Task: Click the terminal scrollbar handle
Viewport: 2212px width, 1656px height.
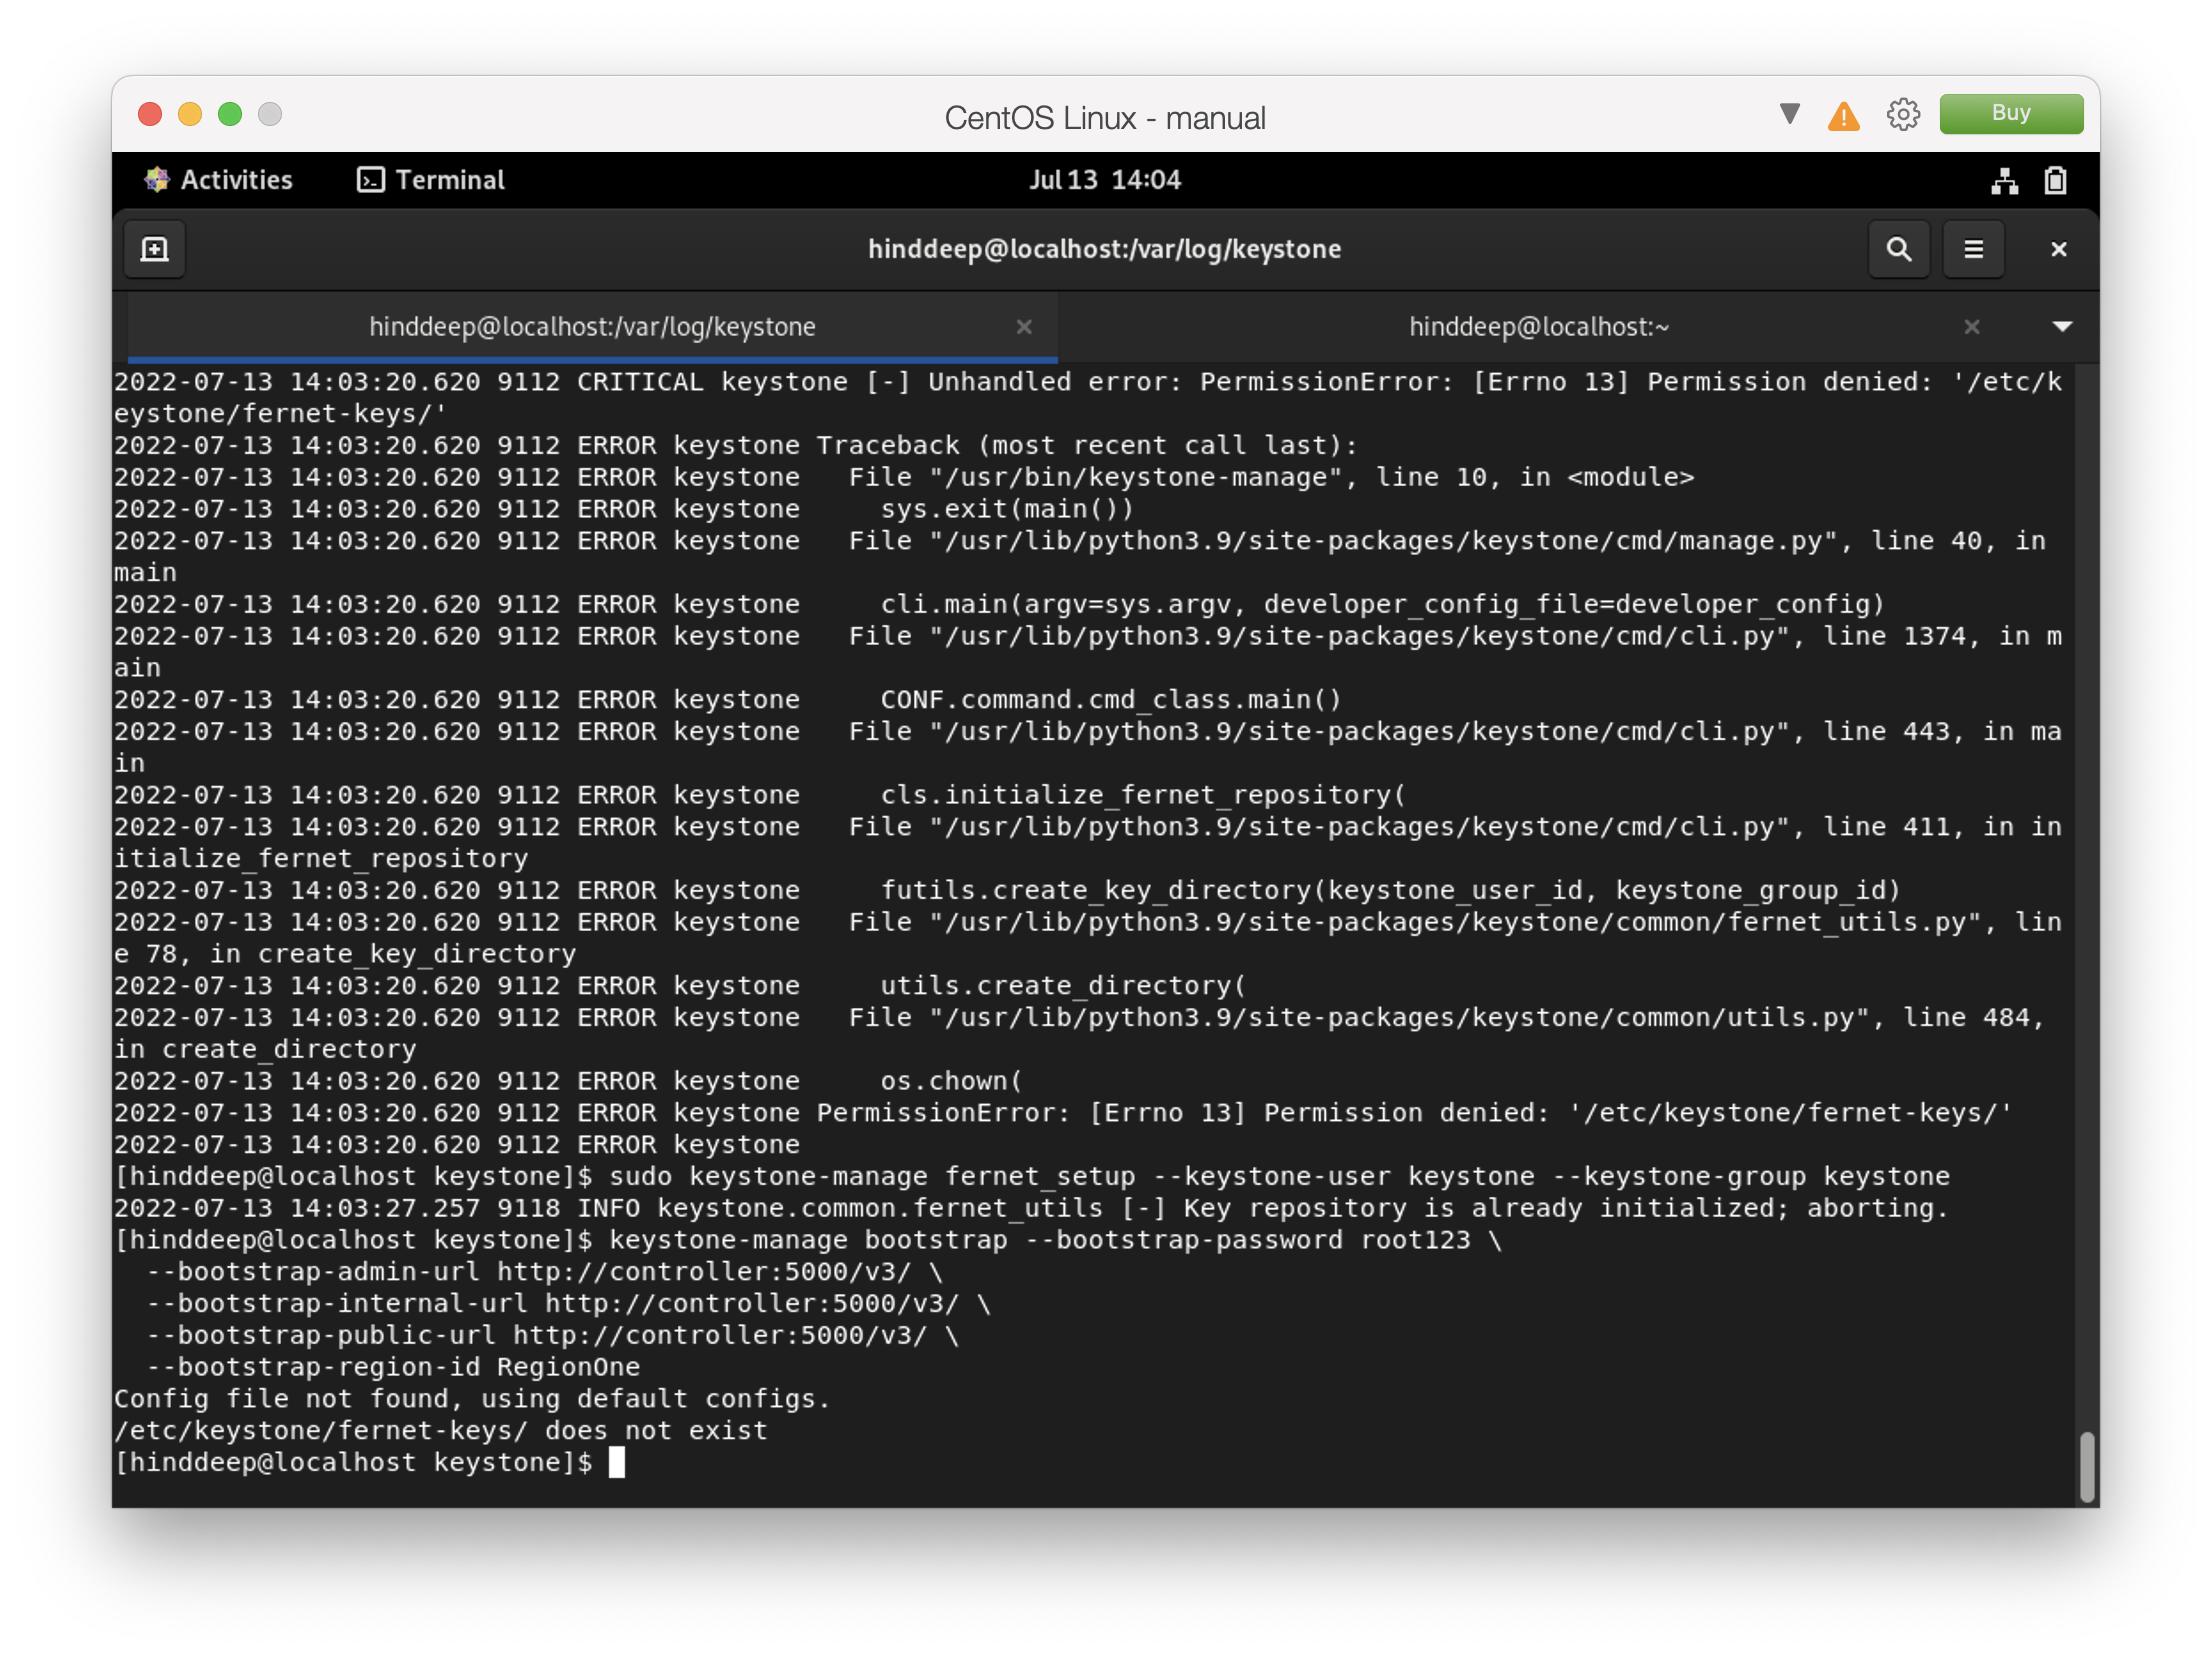Action: coord(2086,1467)
